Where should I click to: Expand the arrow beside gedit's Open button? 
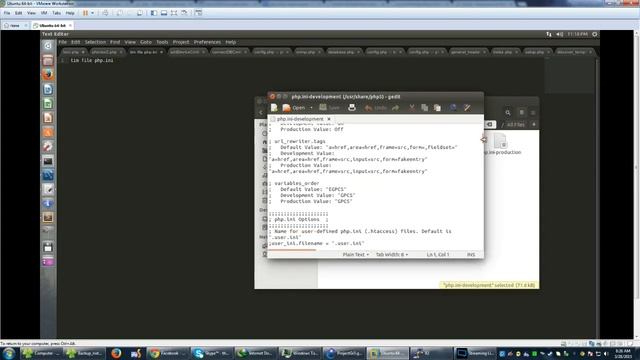(311, 108)
